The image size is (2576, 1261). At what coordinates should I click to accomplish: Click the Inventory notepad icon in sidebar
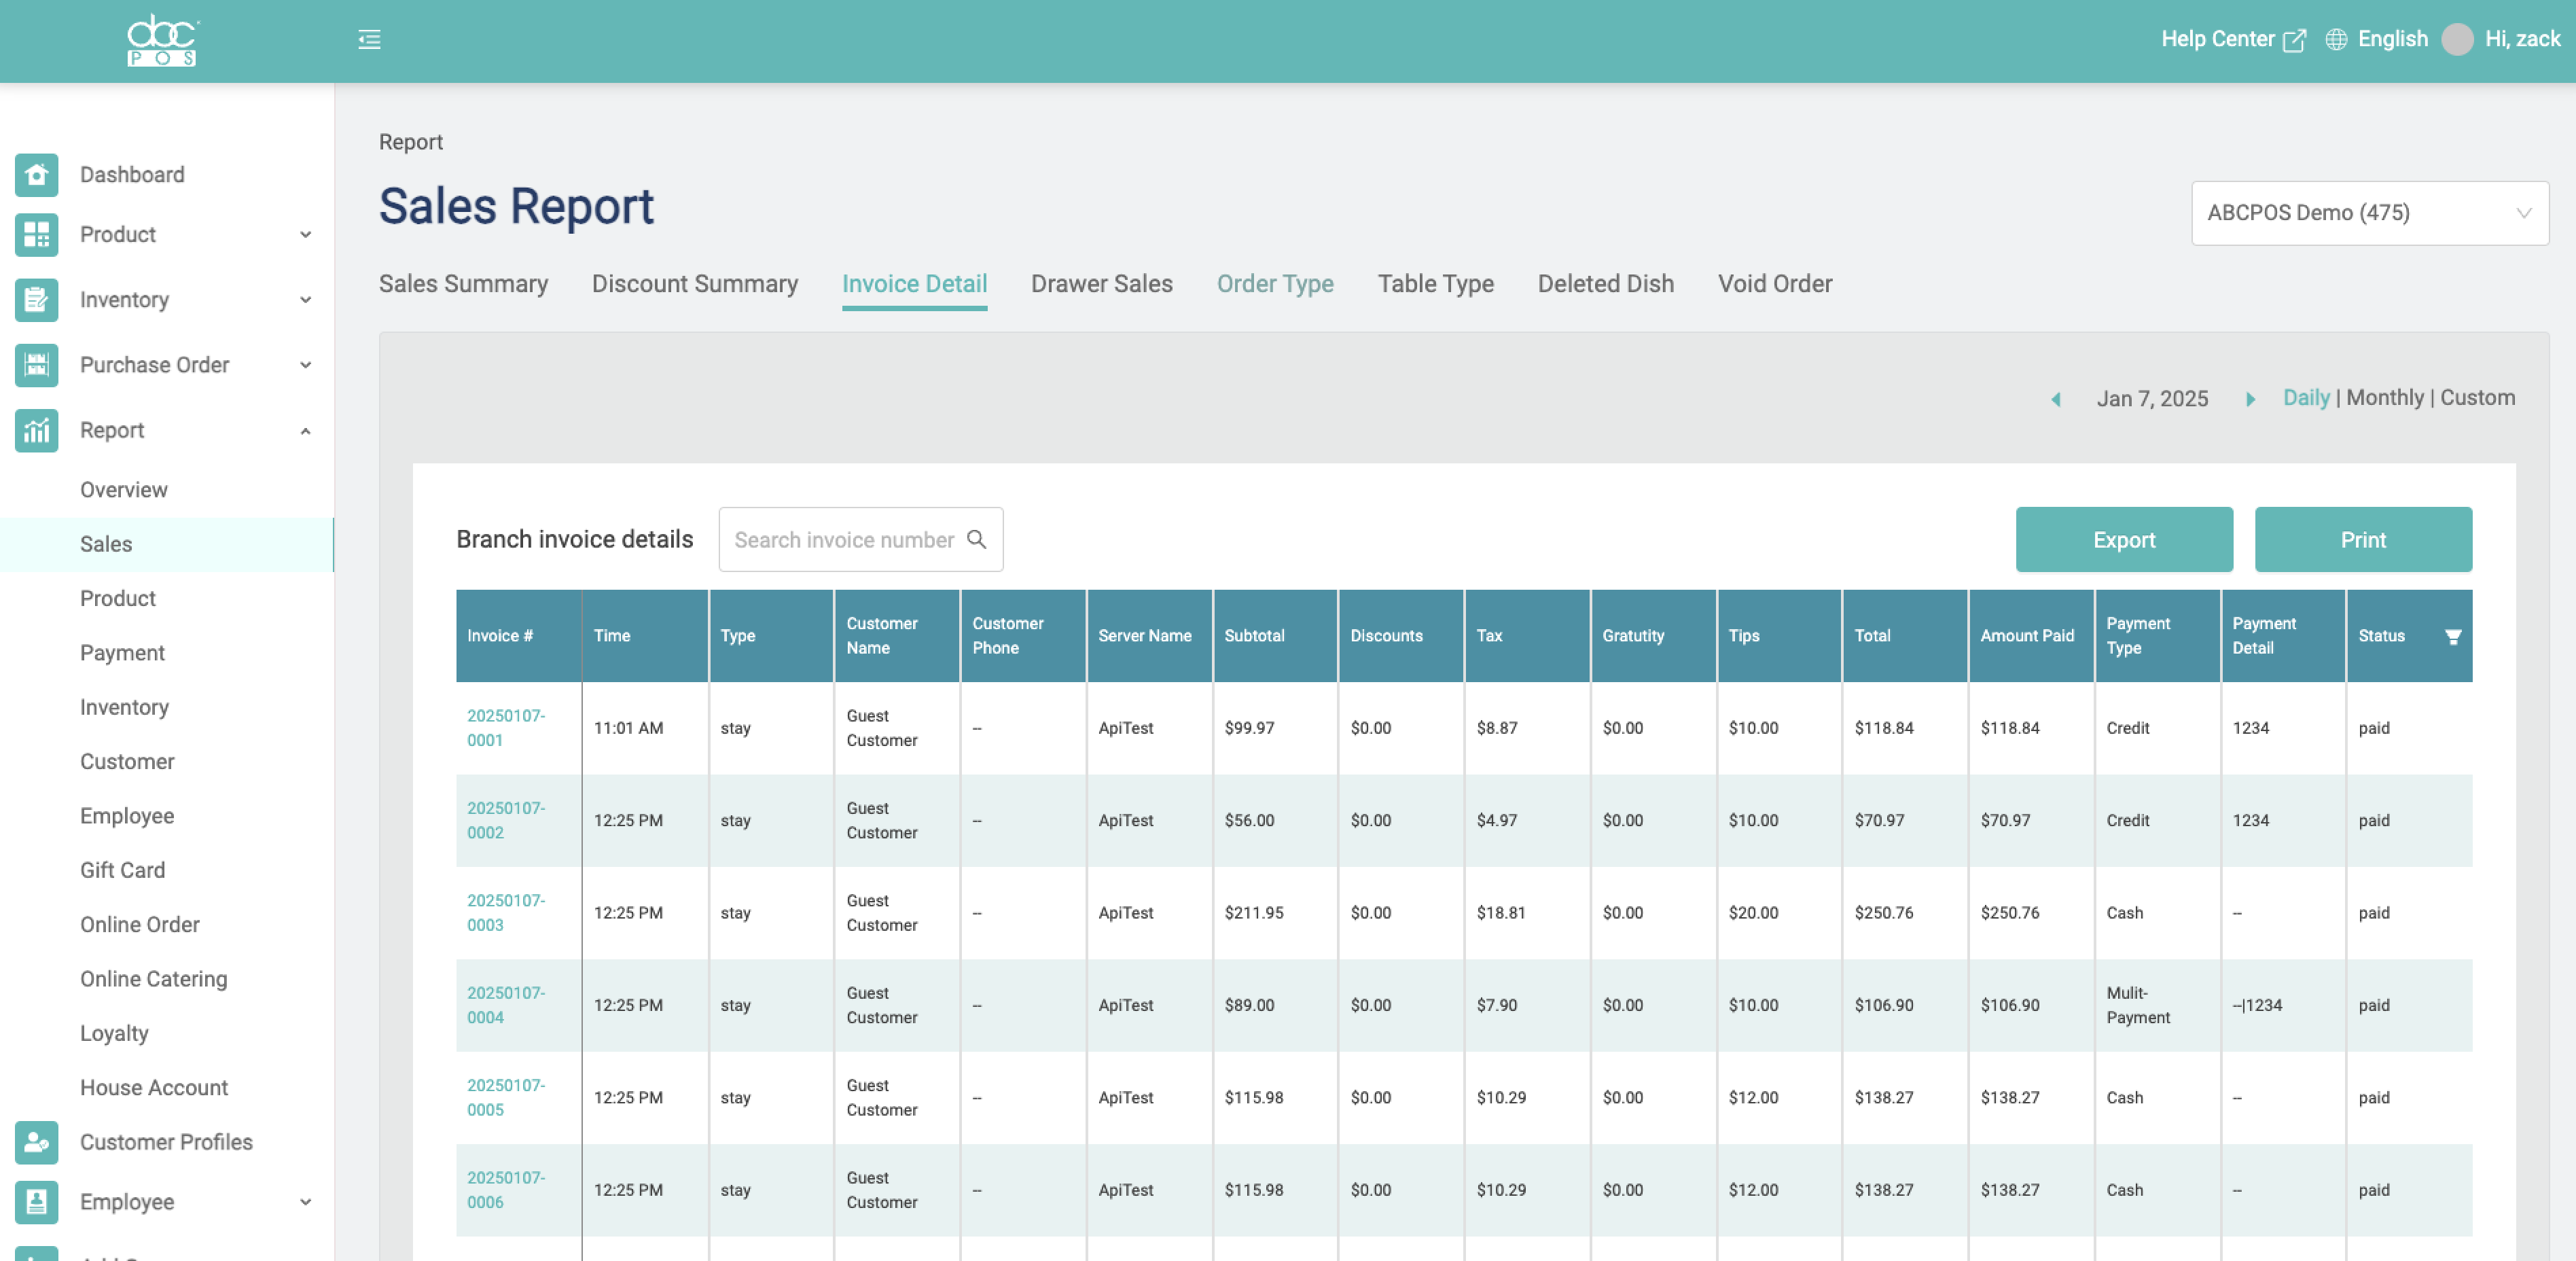(x=37, y=300)
